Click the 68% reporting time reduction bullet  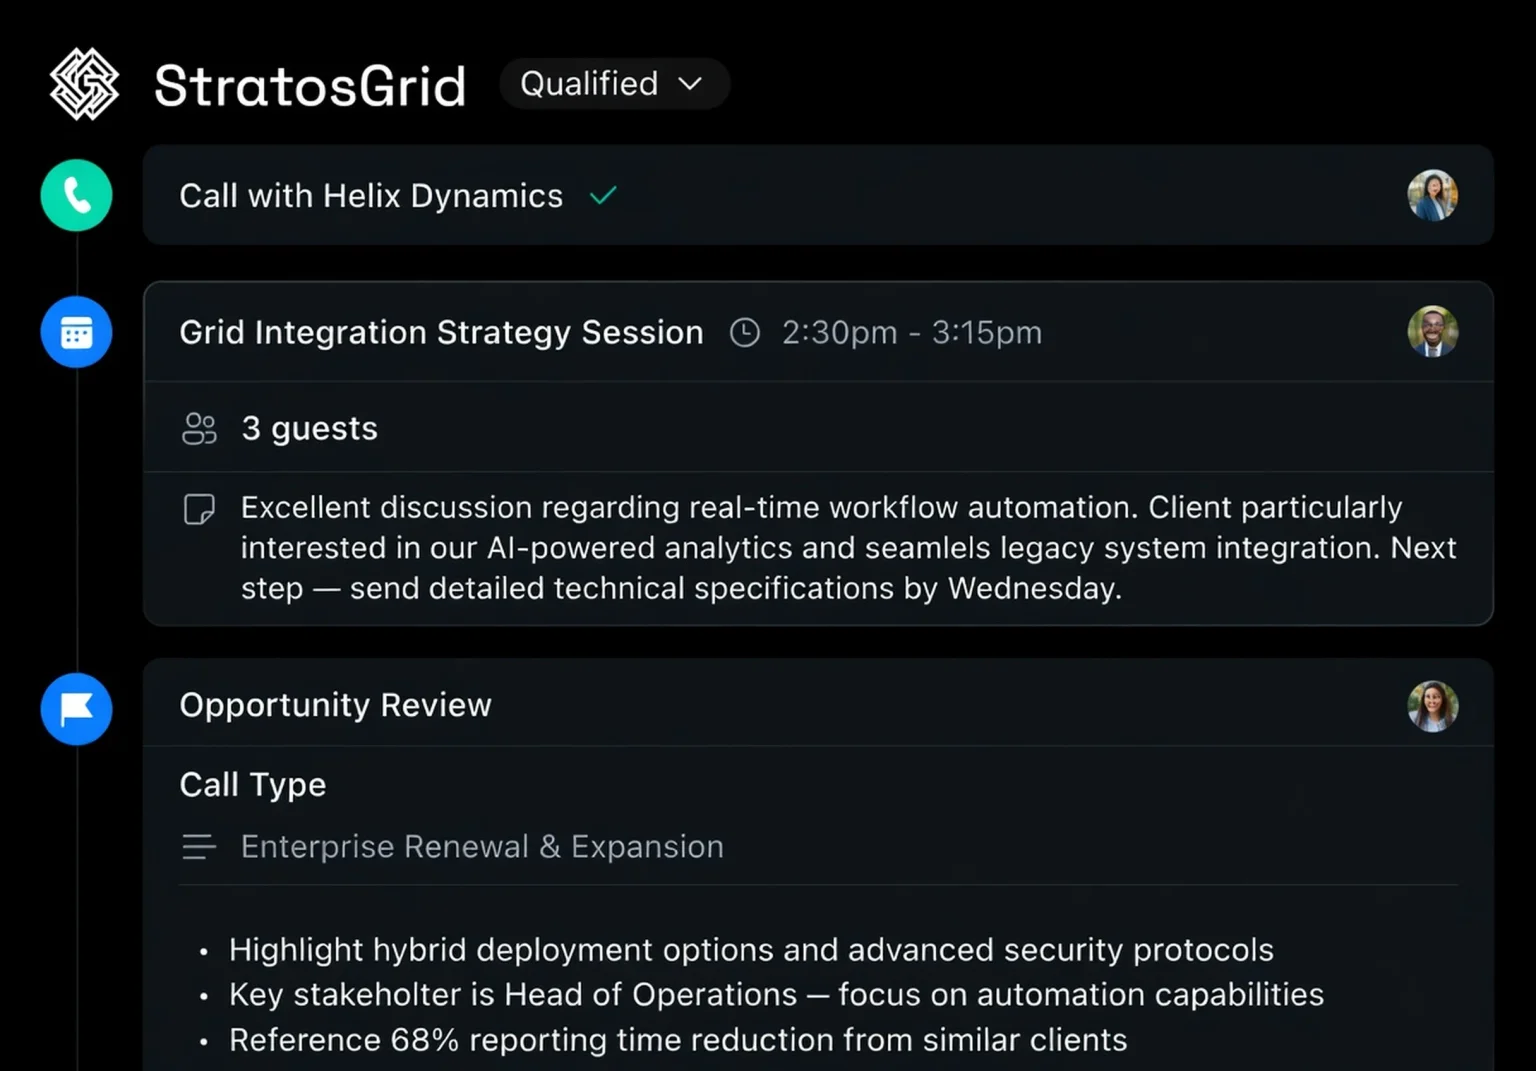point(676,1039)
